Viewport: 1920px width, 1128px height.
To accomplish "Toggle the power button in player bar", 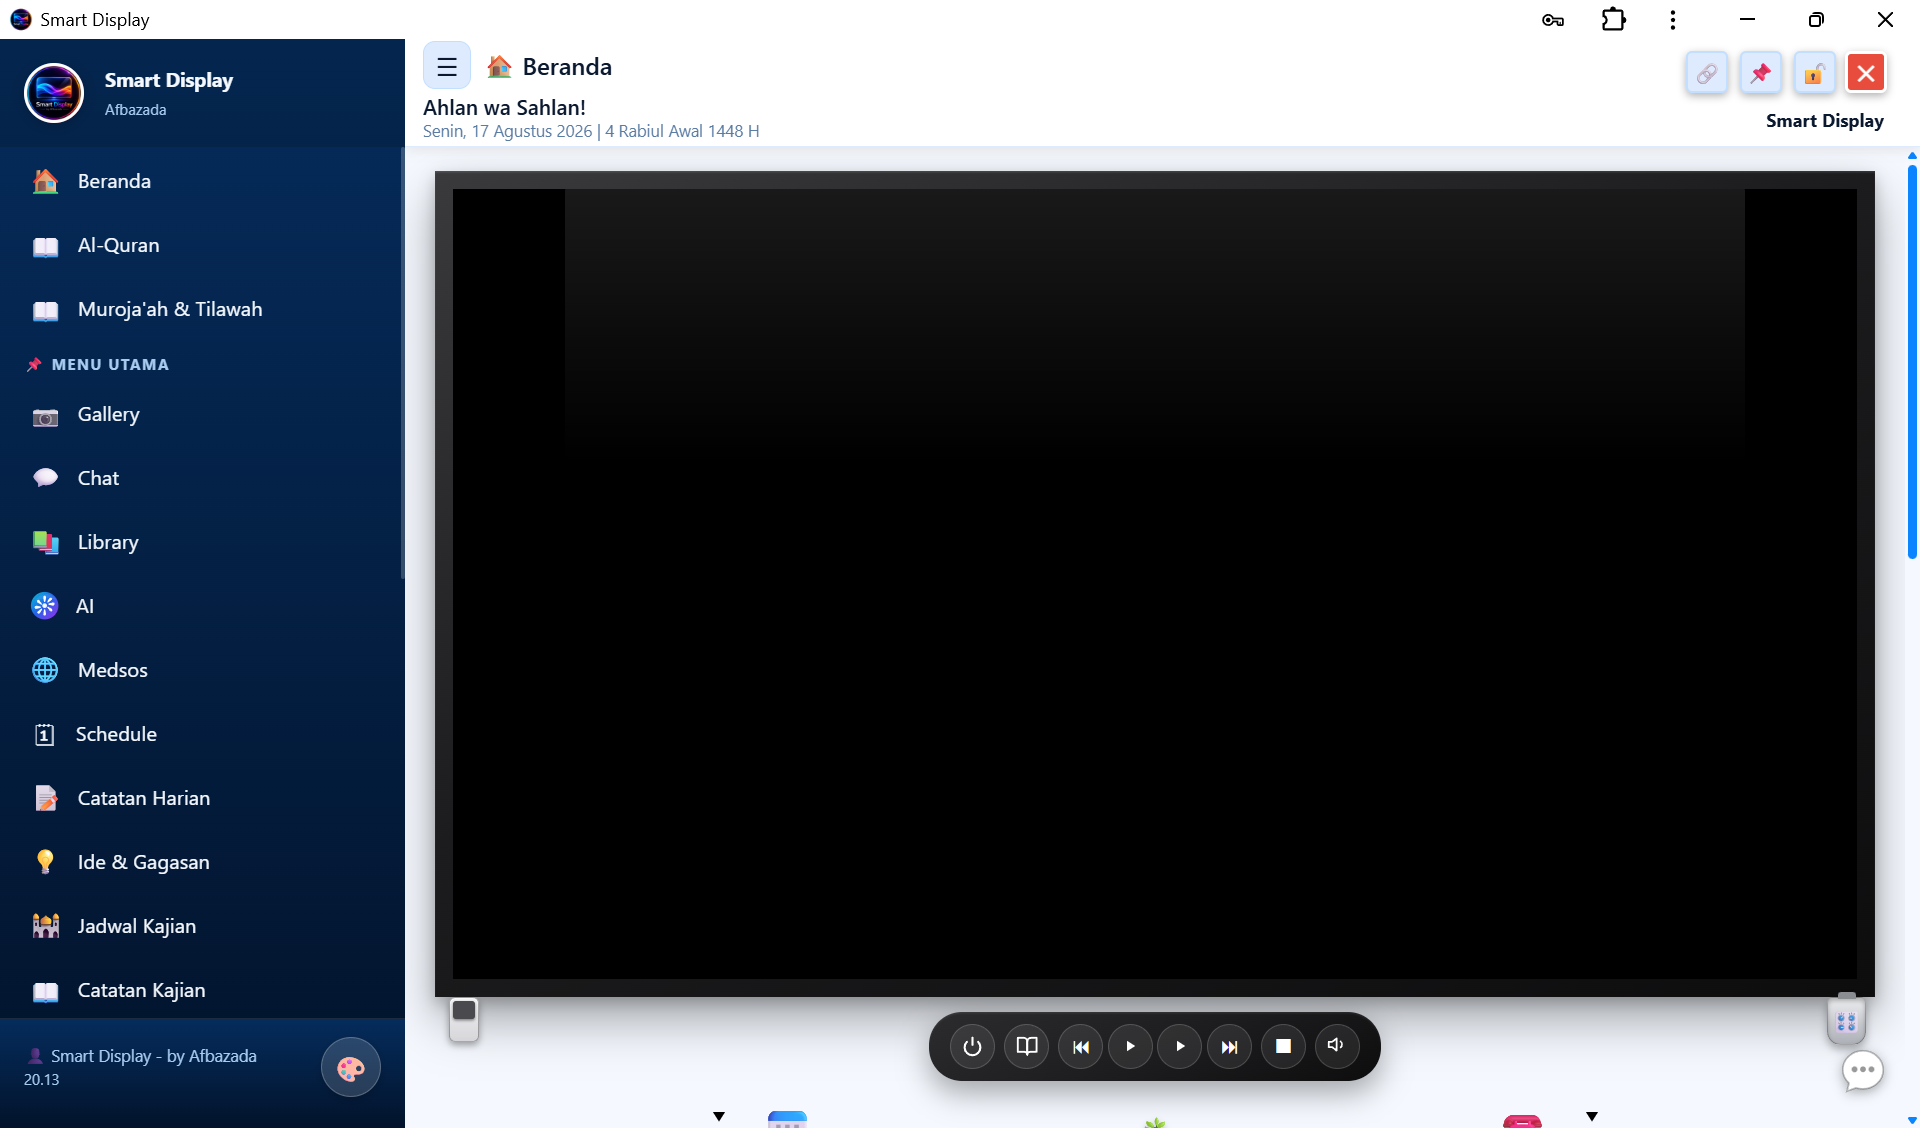I will 972,1047.
